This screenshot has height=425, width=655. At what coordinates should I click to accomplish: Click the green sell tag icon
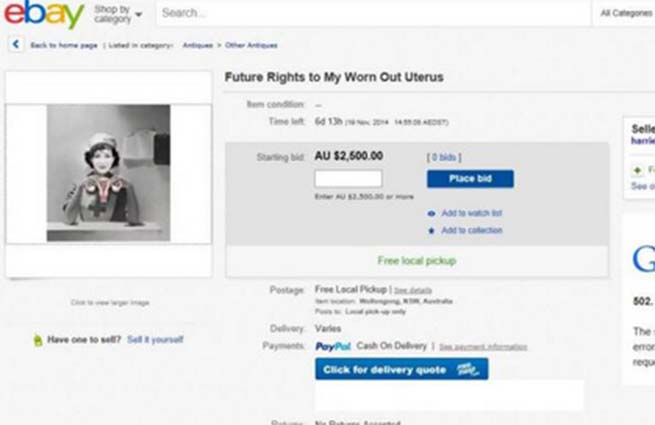[x=38, y=340]
